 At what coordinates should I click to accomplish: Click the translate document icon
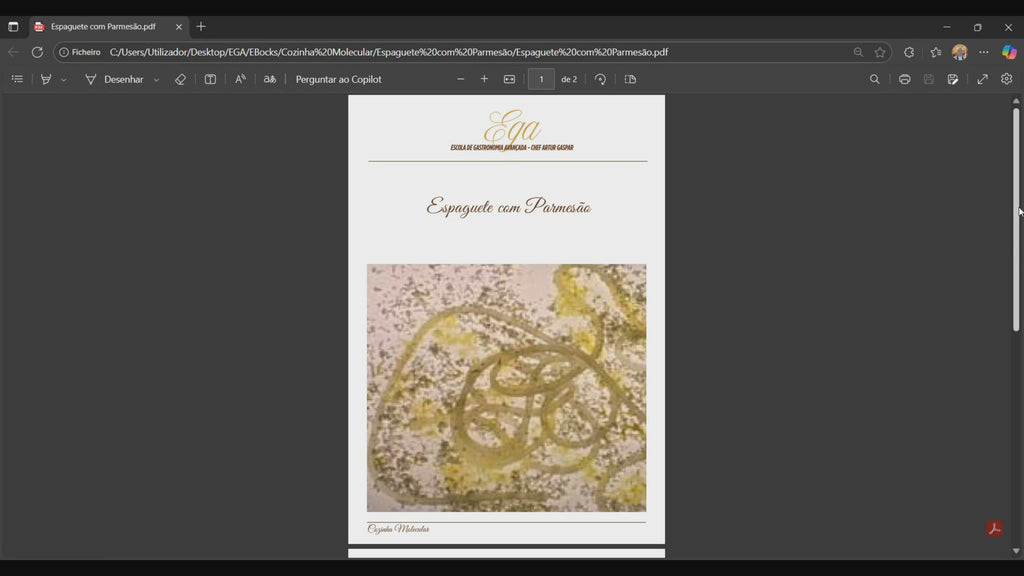coord(269,79)
